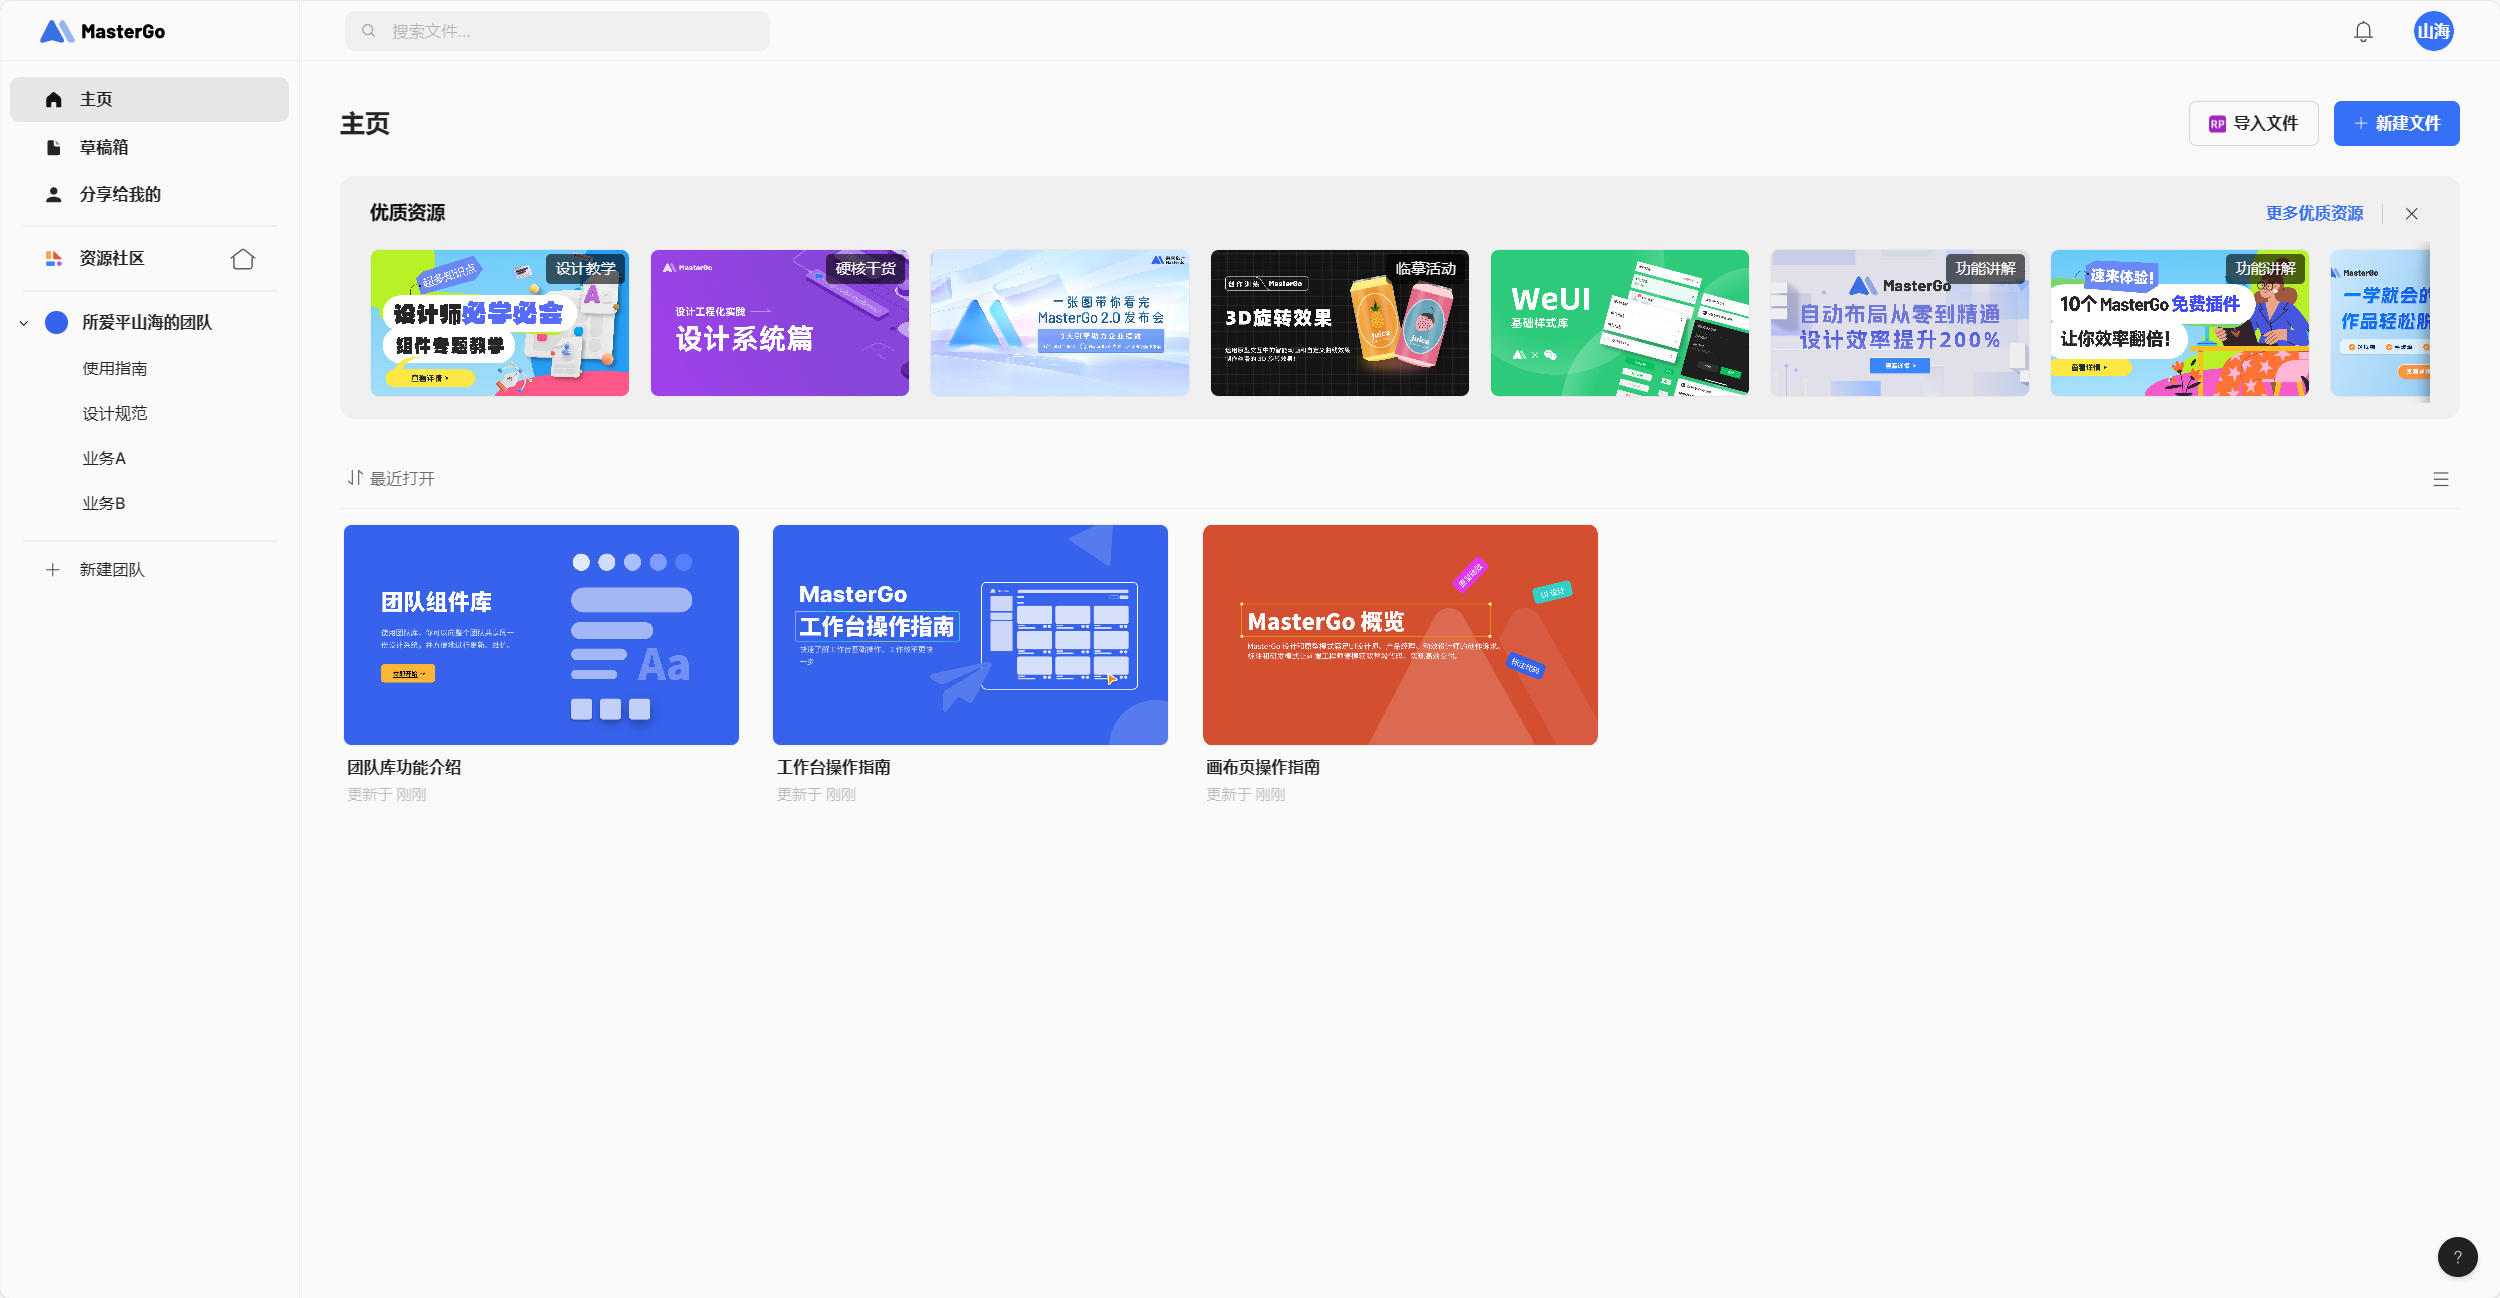
Task: Select 主页 in the sidebar
Action: coord(149,99)
